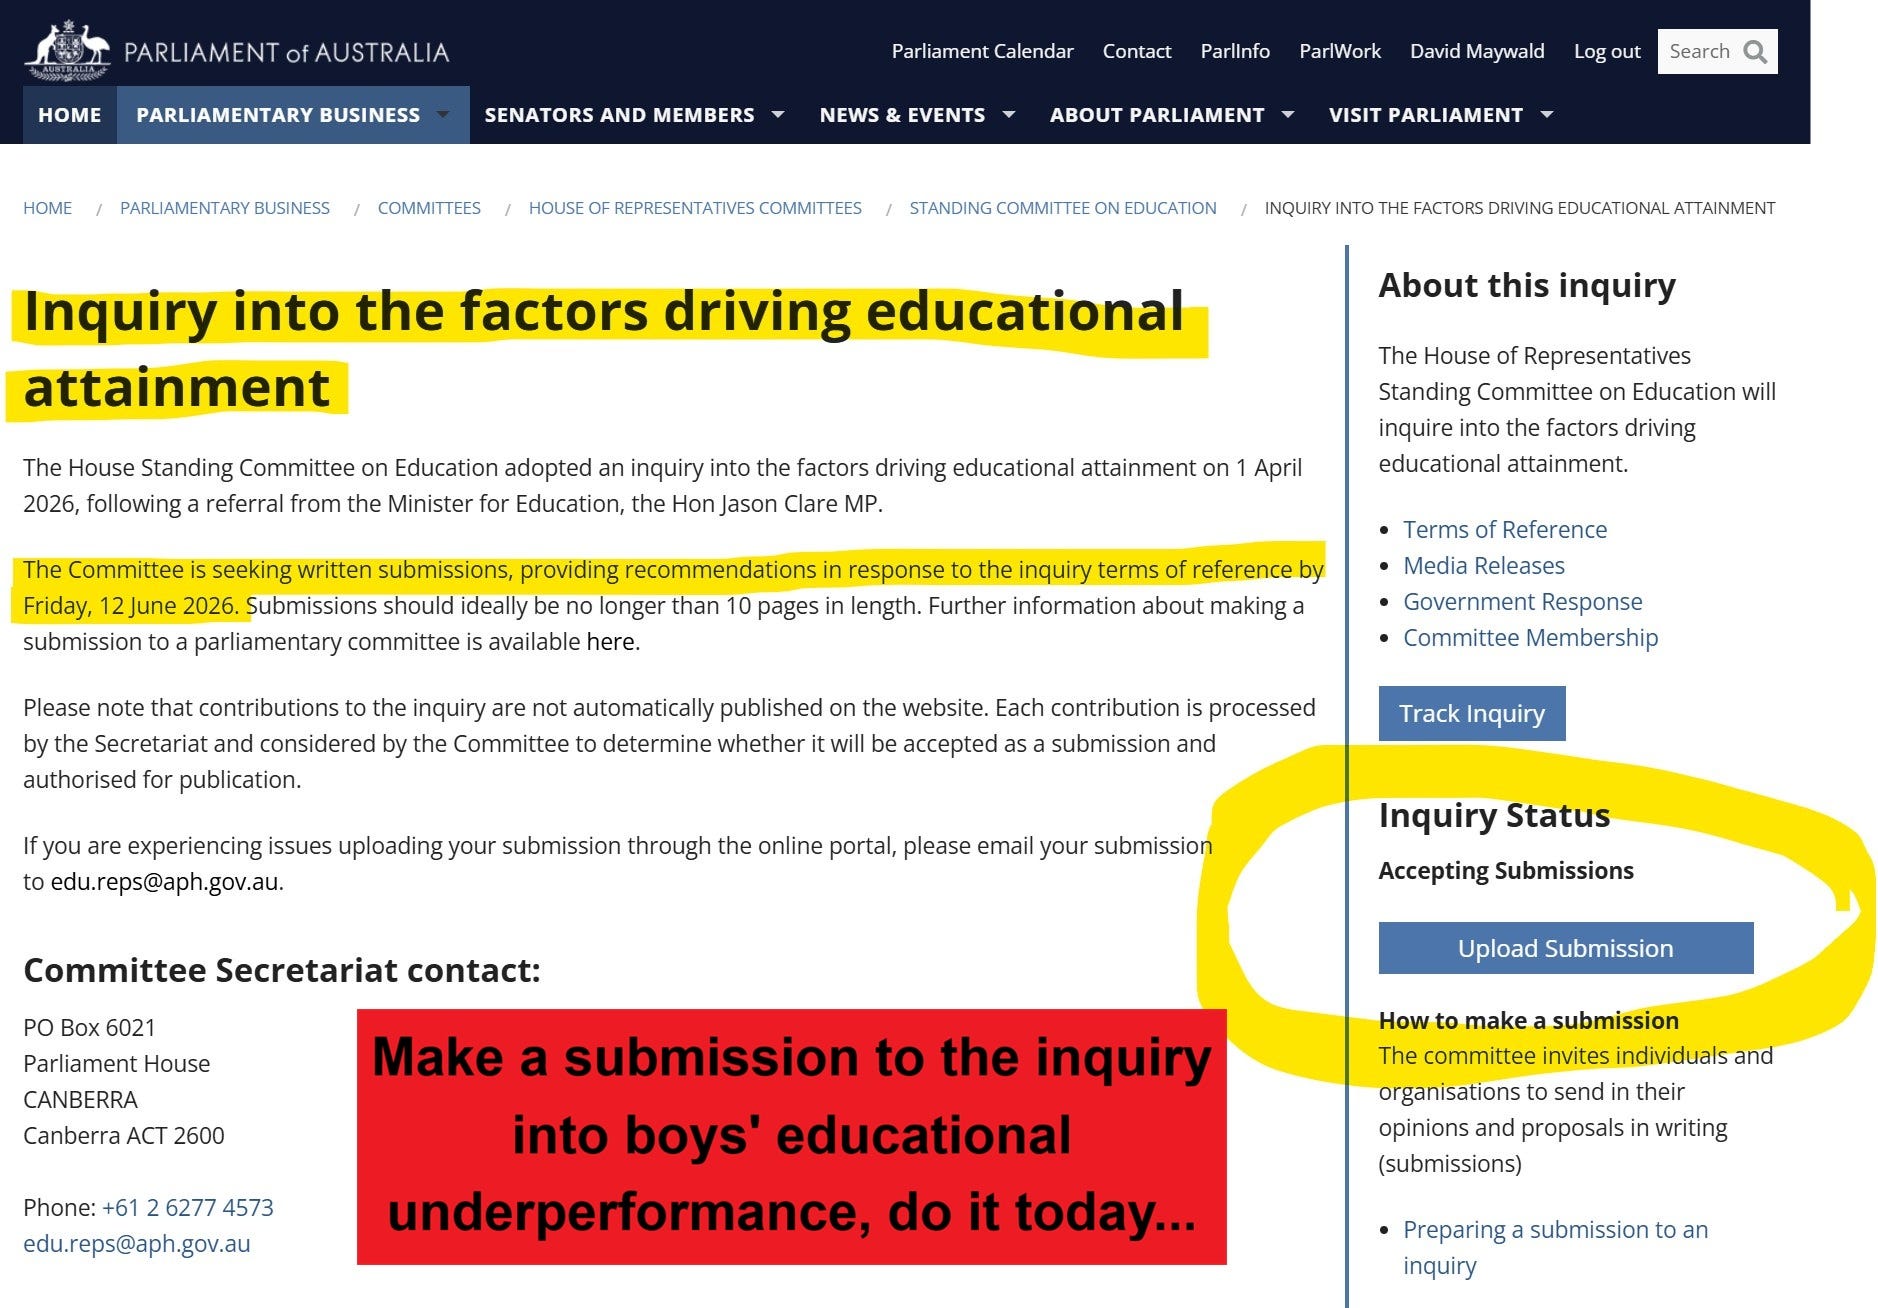
Task: Click the 'Accepting Submissions' status text
Action: pos(1506,871)
